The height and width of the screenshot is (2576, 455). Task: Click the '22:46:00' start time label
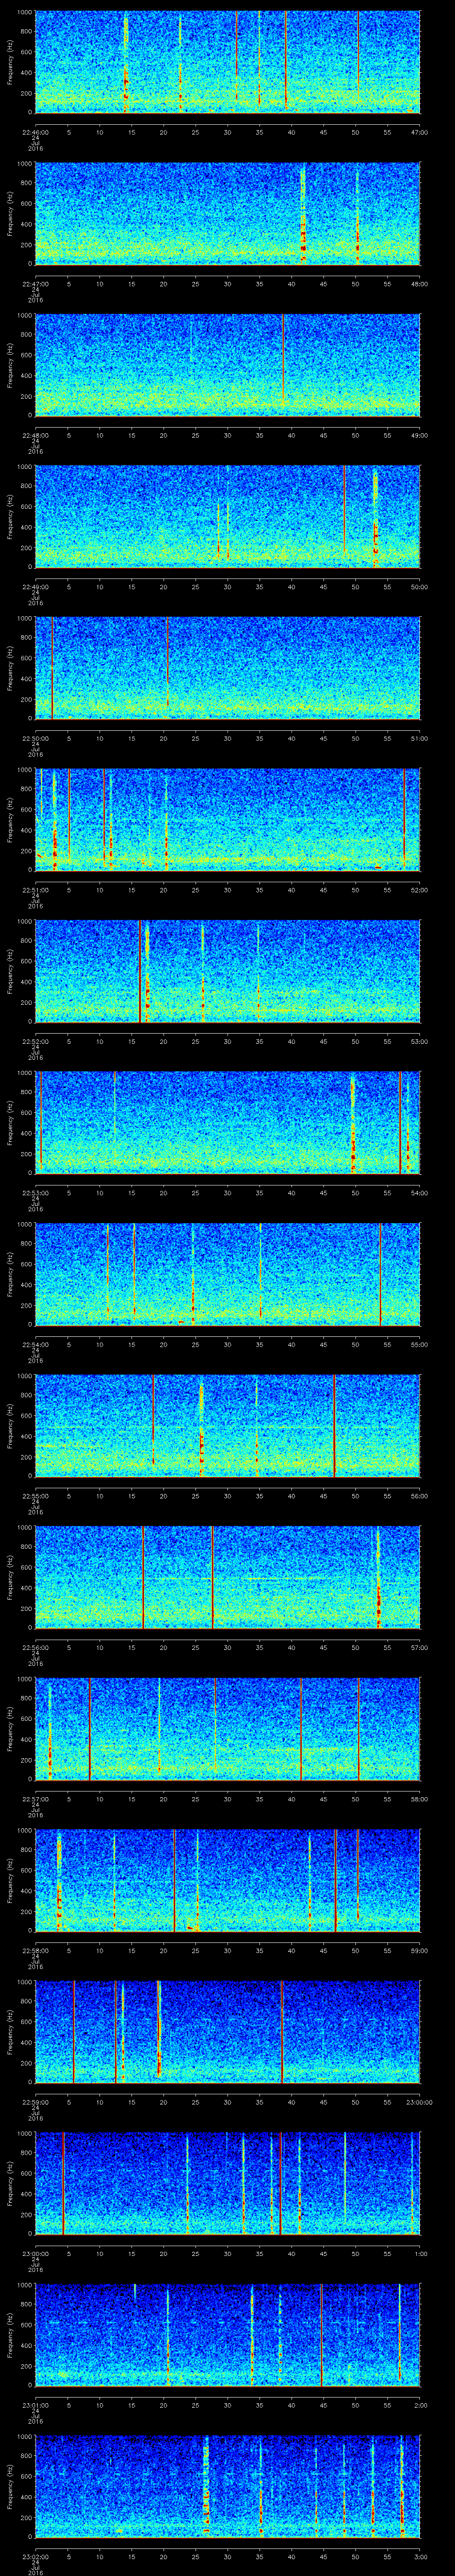[35, 132]
